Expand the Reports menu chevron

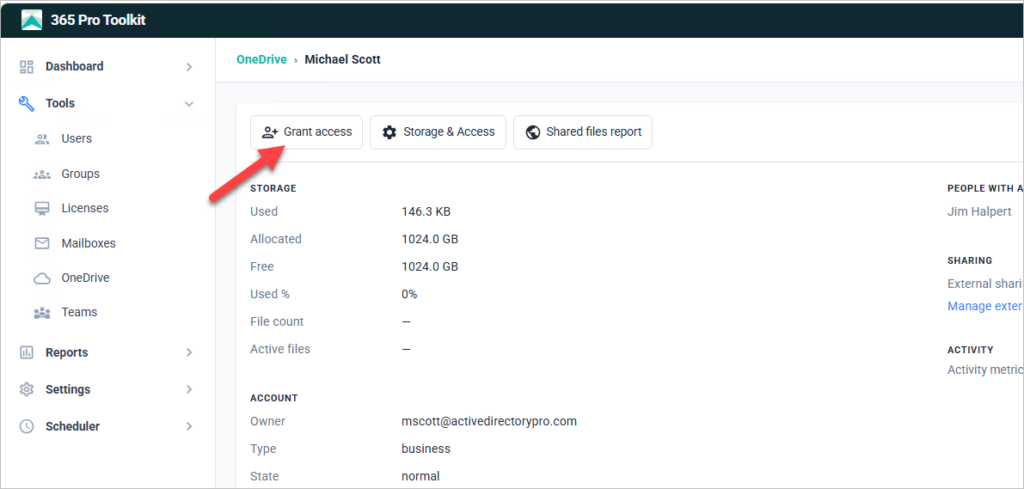[x=189, y=353]
